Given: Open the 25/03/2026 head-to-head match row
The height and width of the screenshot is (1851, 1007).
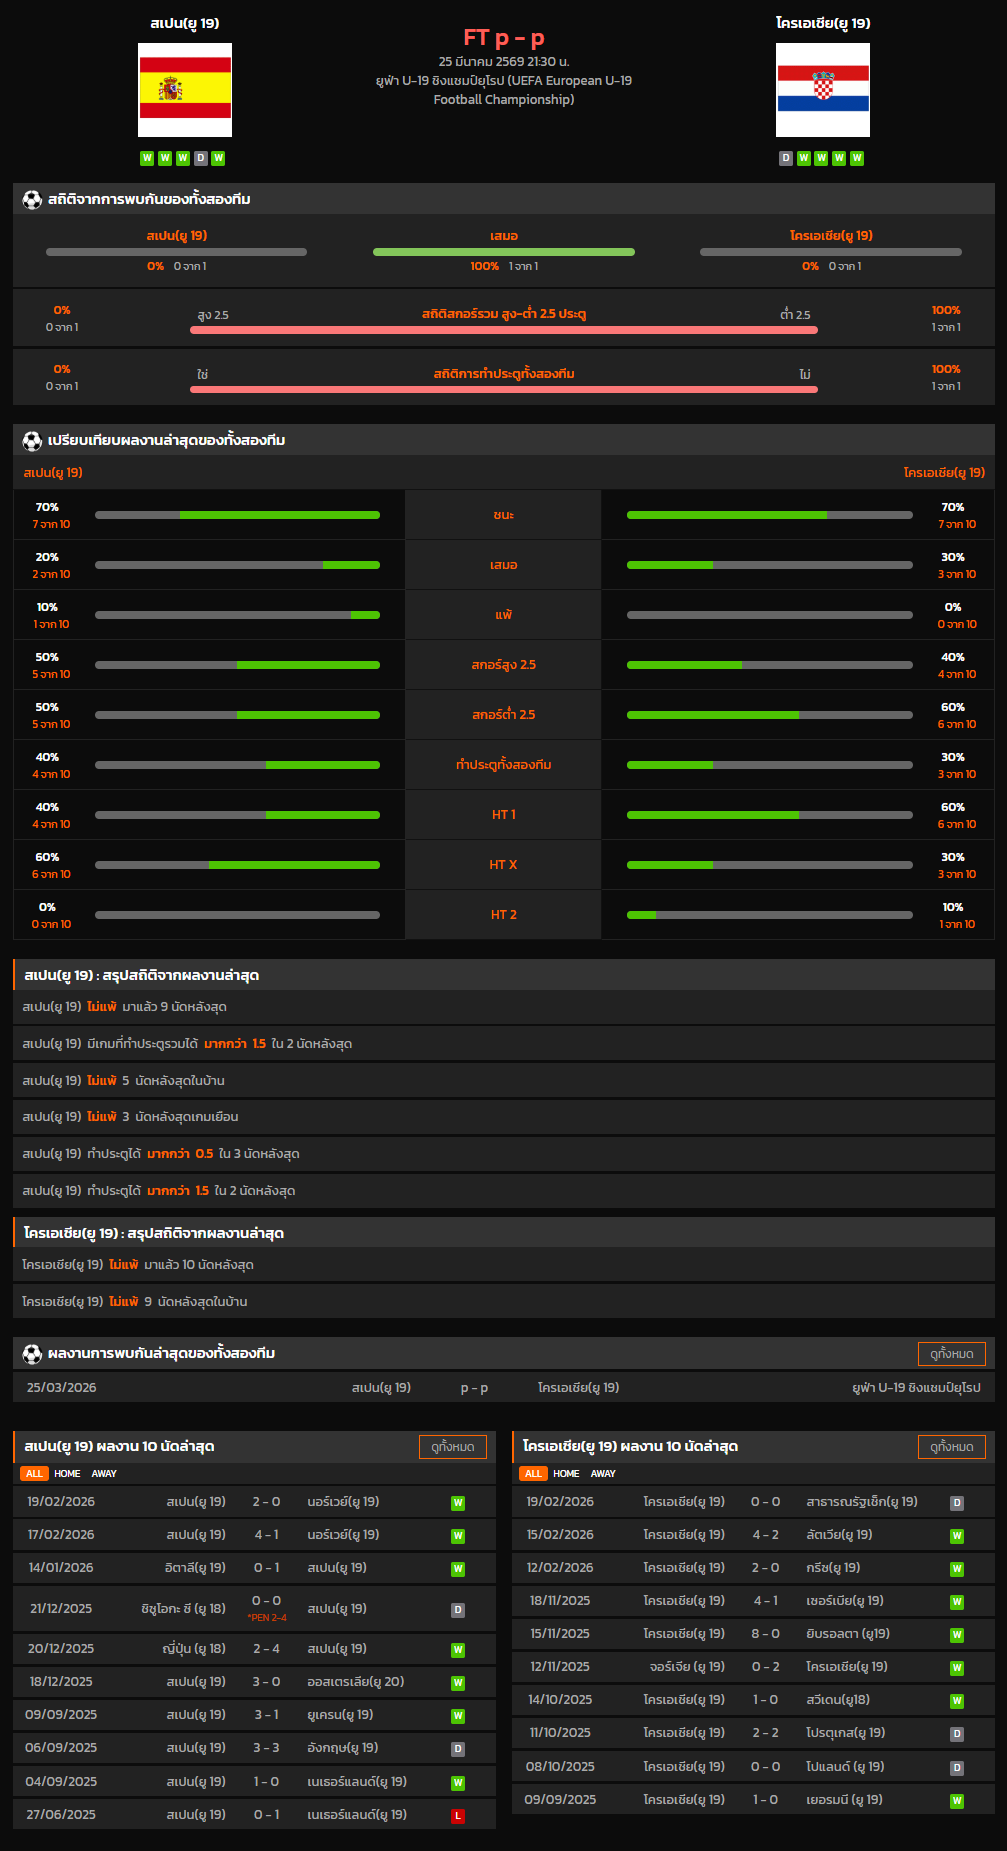Looking at the screenshot, I should 503,1388.
